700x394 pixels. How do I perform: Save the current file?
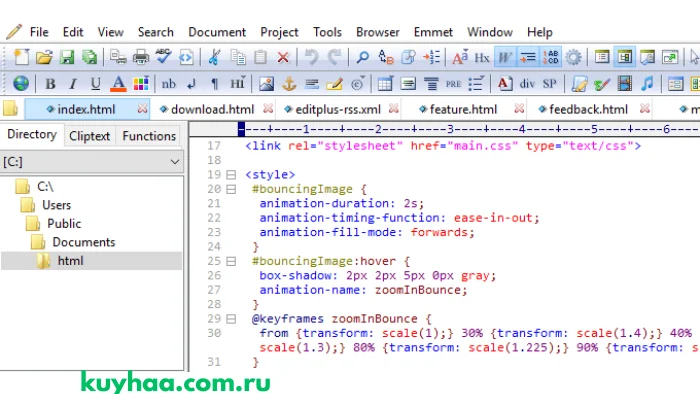pos(67,57)
